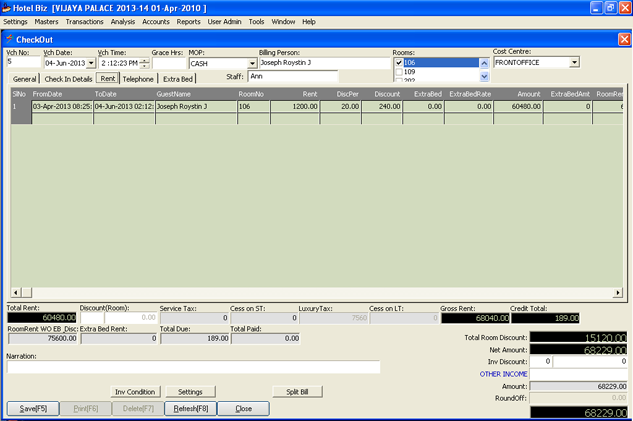Open the Analysis menu
Screen dimensions: 633x421
pos(123,22)
